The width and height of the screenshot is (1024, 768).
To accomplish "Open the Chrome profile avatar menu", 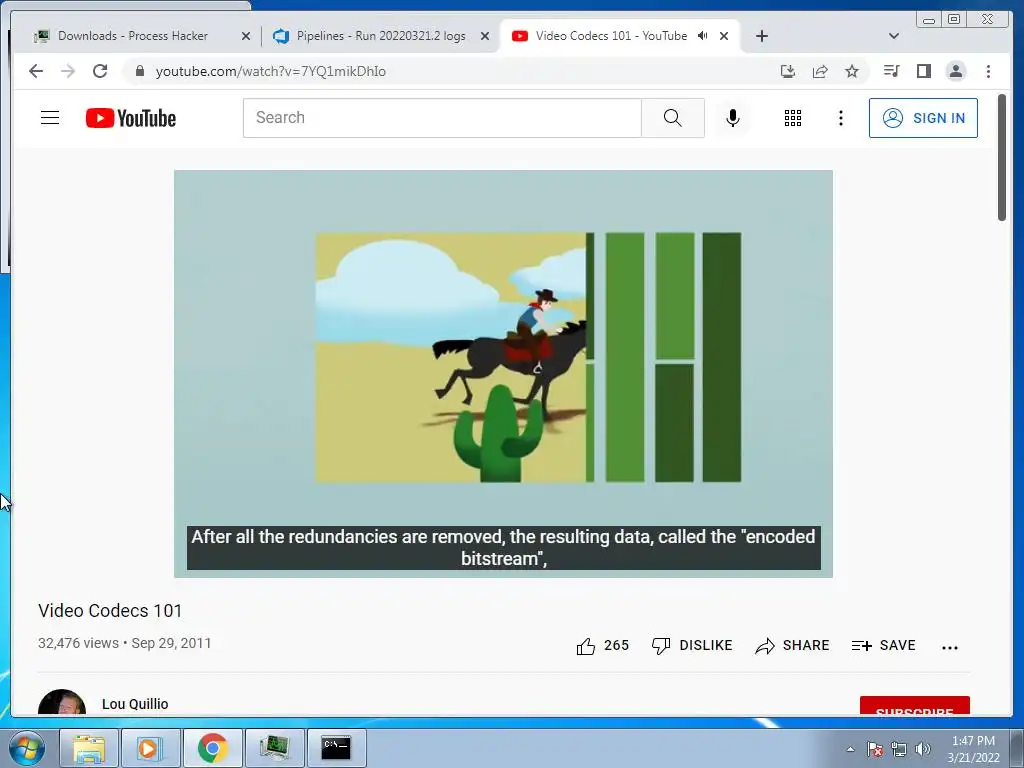I will (955, 71).
